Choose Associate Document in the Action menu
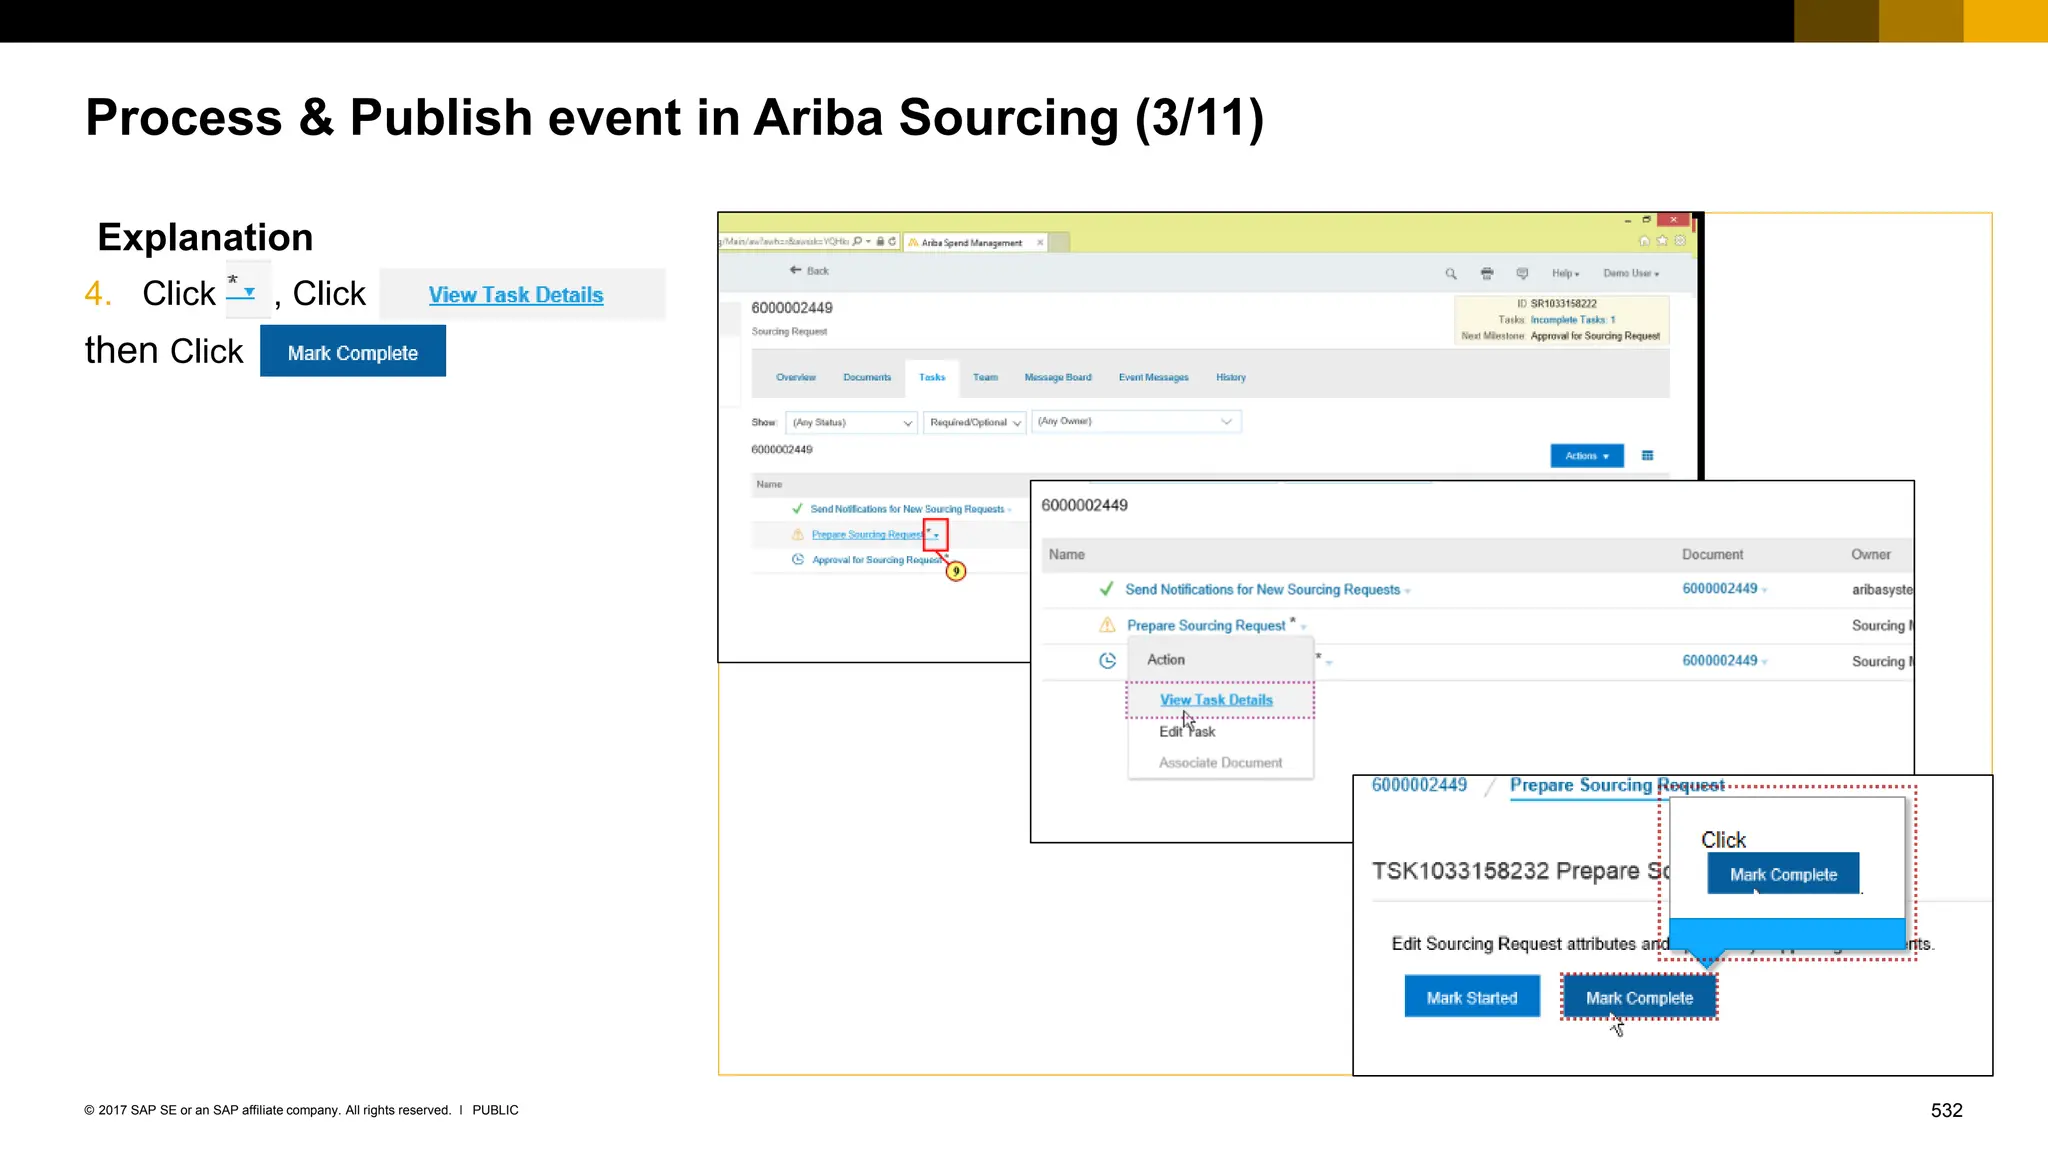This screenshot has width=2048, height=1152. pos(1220,762)
